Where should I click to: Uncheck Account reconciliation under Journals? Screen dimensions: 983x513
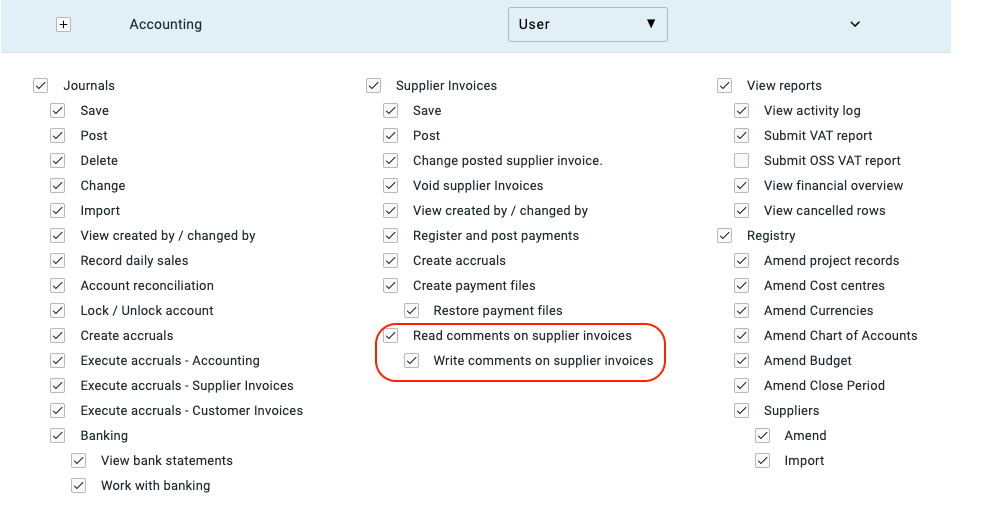pyautogui.click(x=58, y=286)
